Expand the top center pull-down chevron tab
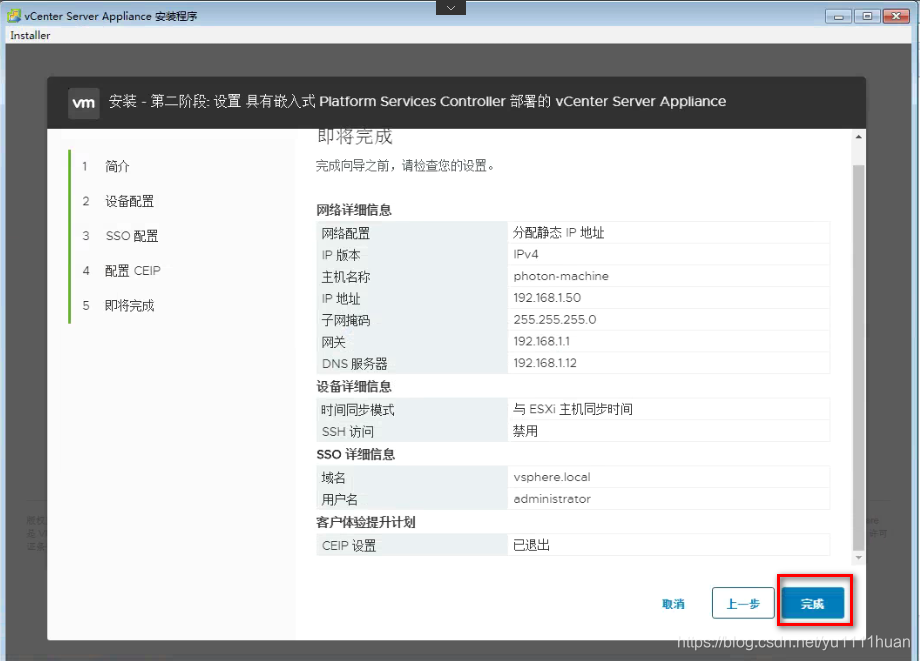Screen dimensions: 920x661 tap(451, 8)
